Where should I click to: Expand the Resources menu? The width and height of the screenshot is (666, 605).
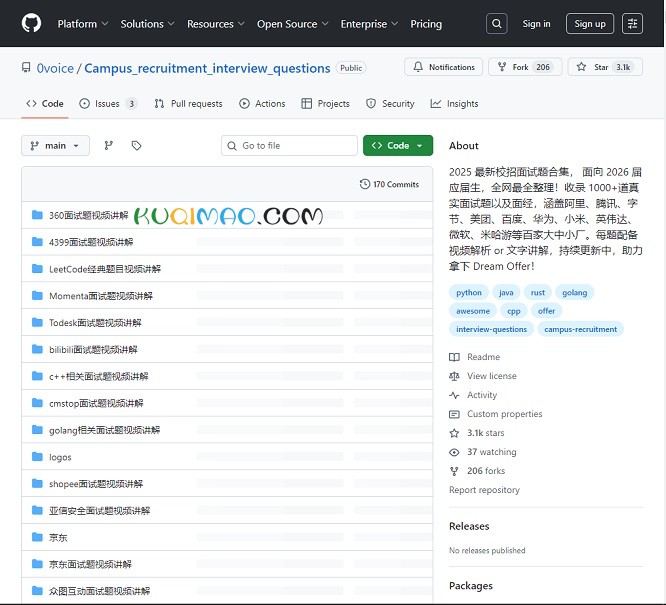[216, 24]
